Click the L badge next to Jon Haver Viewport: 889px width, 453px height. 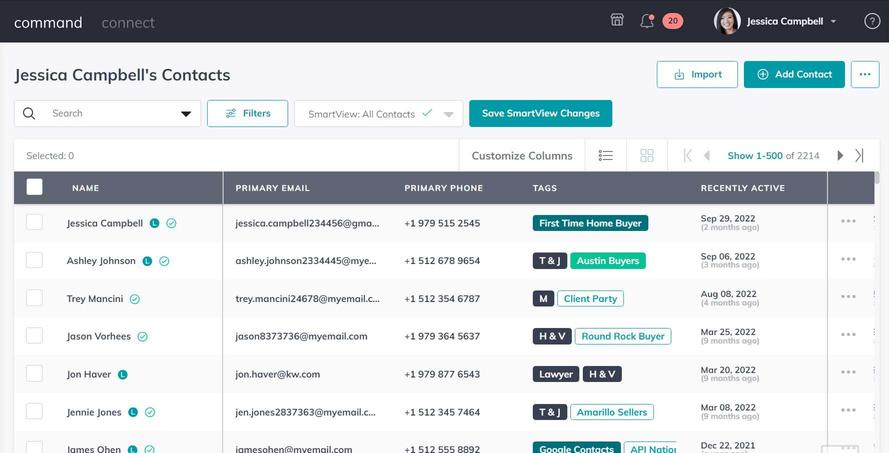tap(122, 374)
